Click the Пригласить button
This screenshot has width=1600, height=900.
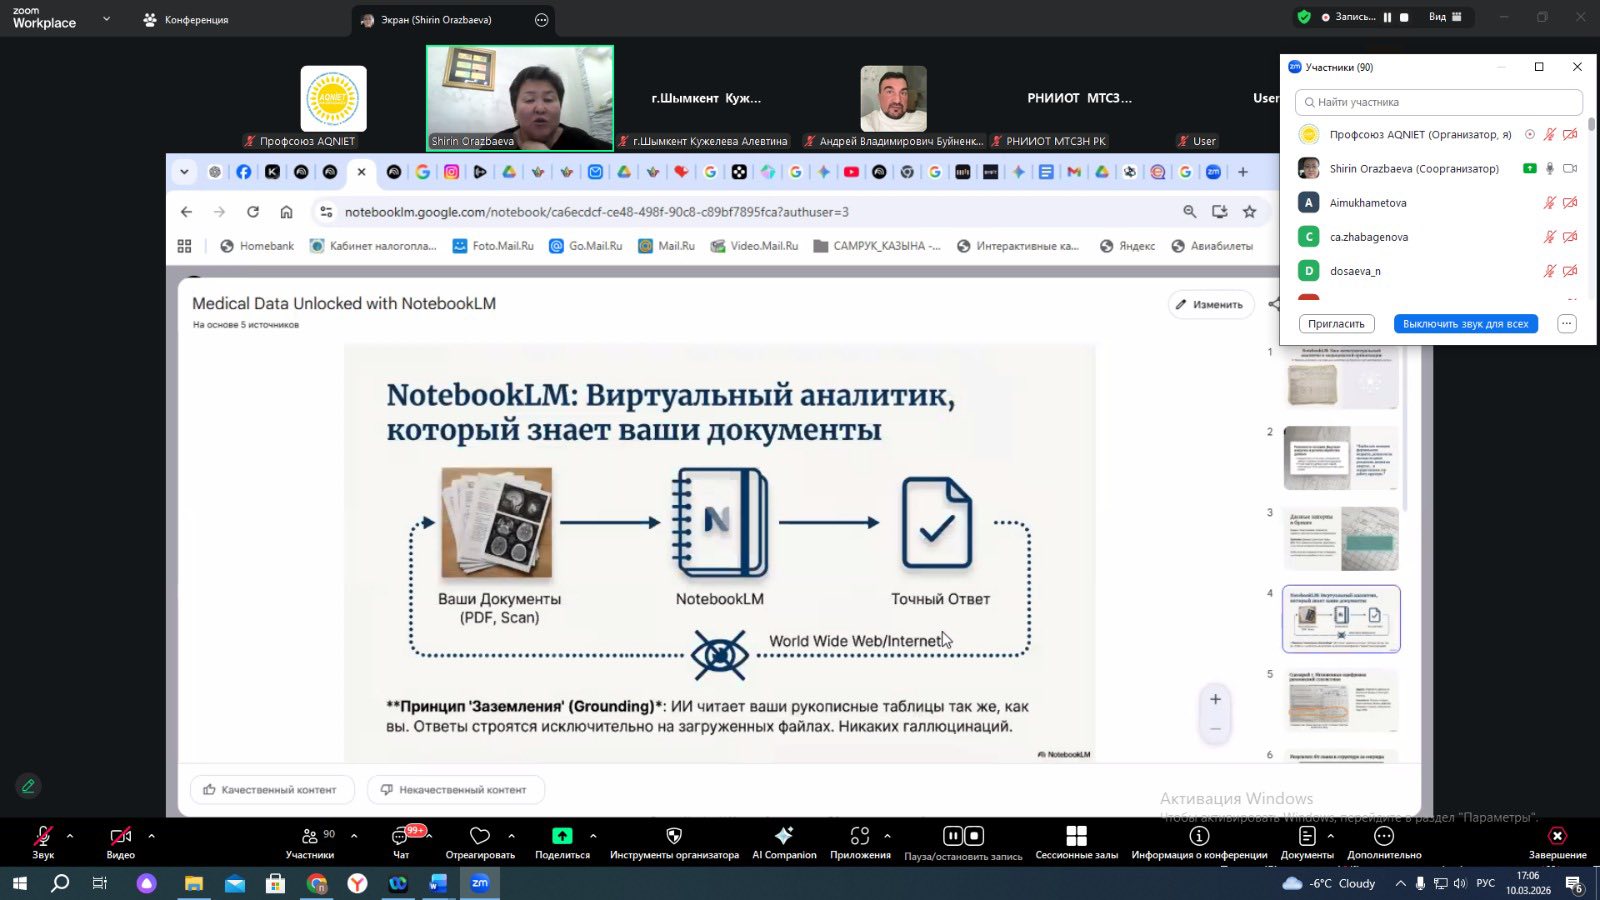pos(1336,324)
